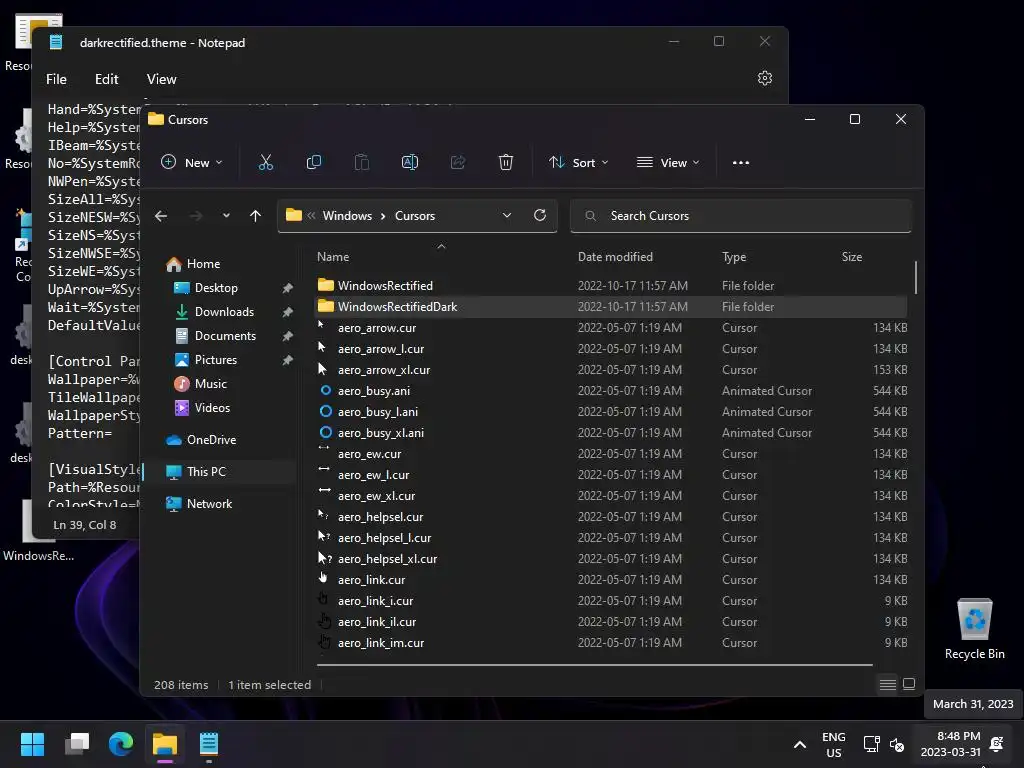Open Videos in navigation pane

pyautogui.click(x=212, y=408)
